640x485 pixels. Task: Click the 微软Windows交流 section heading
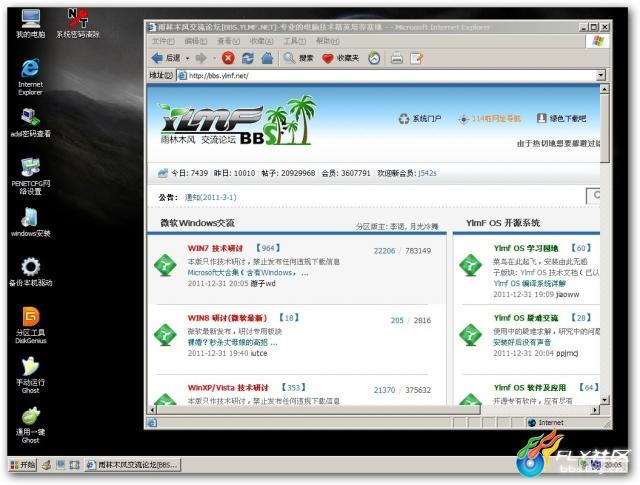point(197,223)
